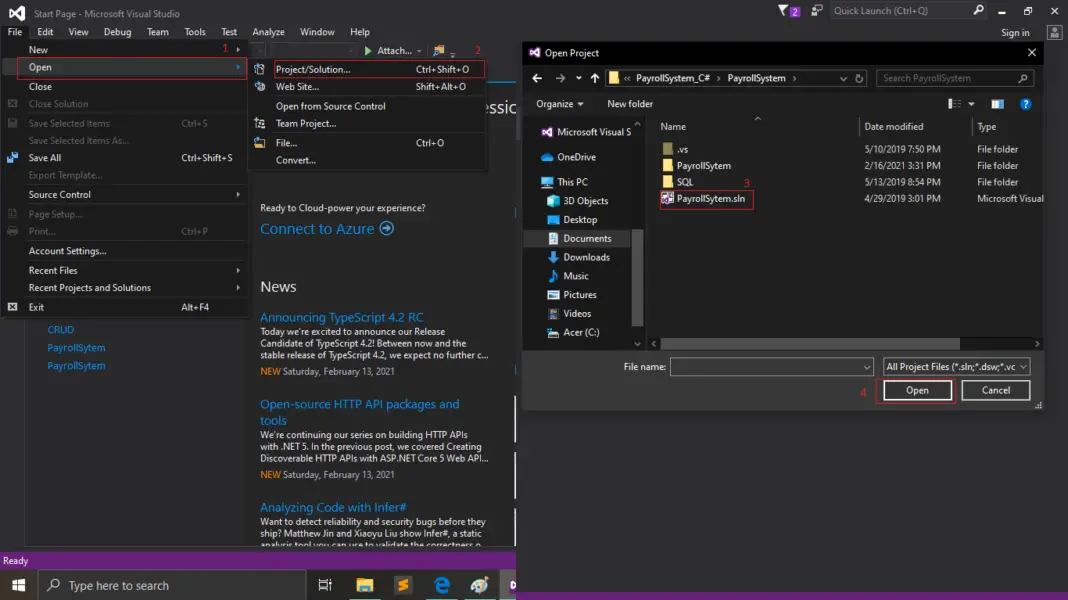Open Help in the Open Project dialog
Image resolution: width=1068 pixels, height=600 pixels.
tap(1025, 104)
